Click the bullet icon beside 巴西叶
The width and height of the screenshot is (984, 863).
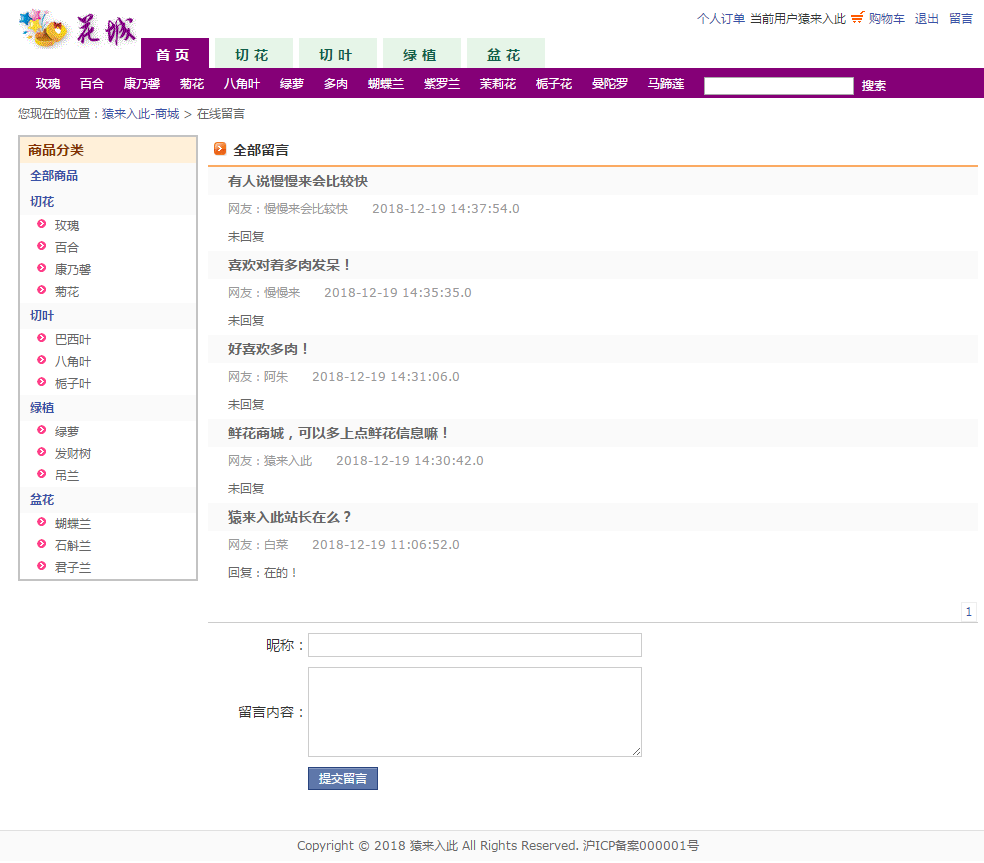click(41, 338)
